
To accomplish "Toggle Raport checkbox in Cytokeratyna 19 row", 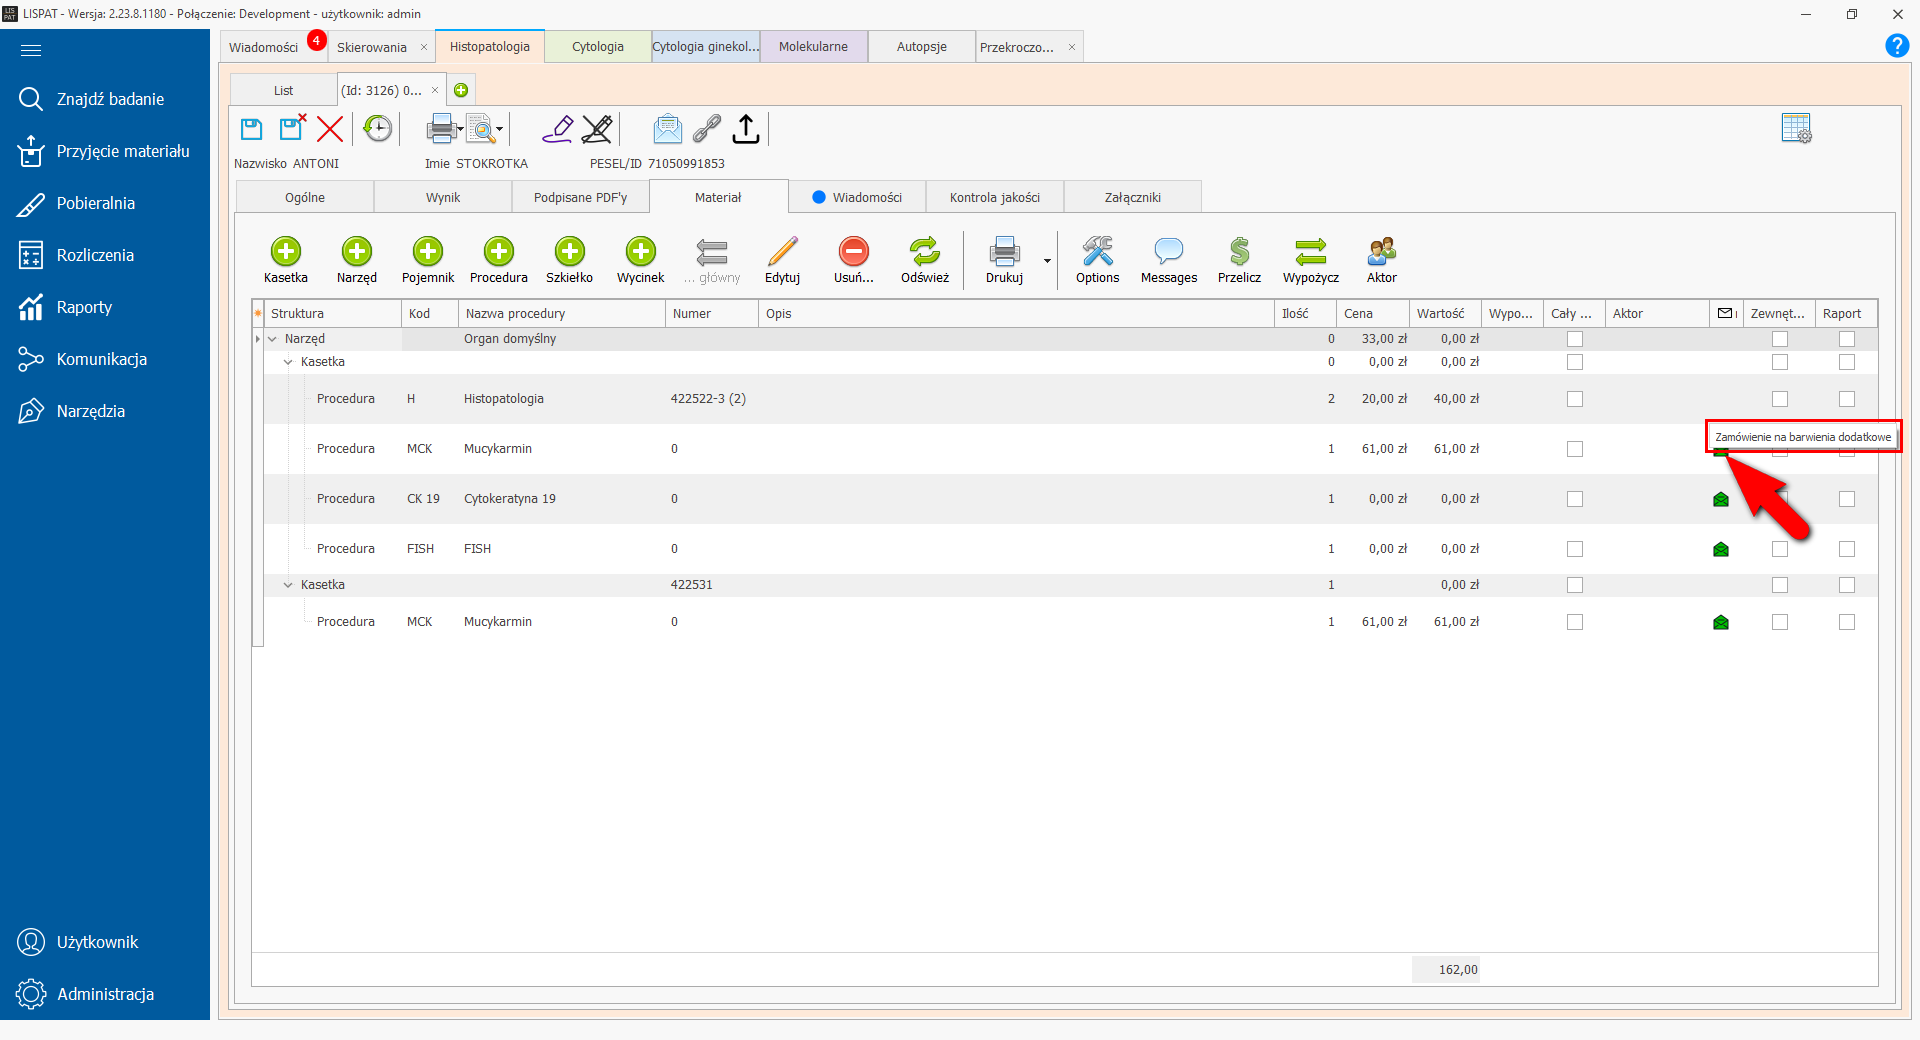I will (x=1847, y=499).
